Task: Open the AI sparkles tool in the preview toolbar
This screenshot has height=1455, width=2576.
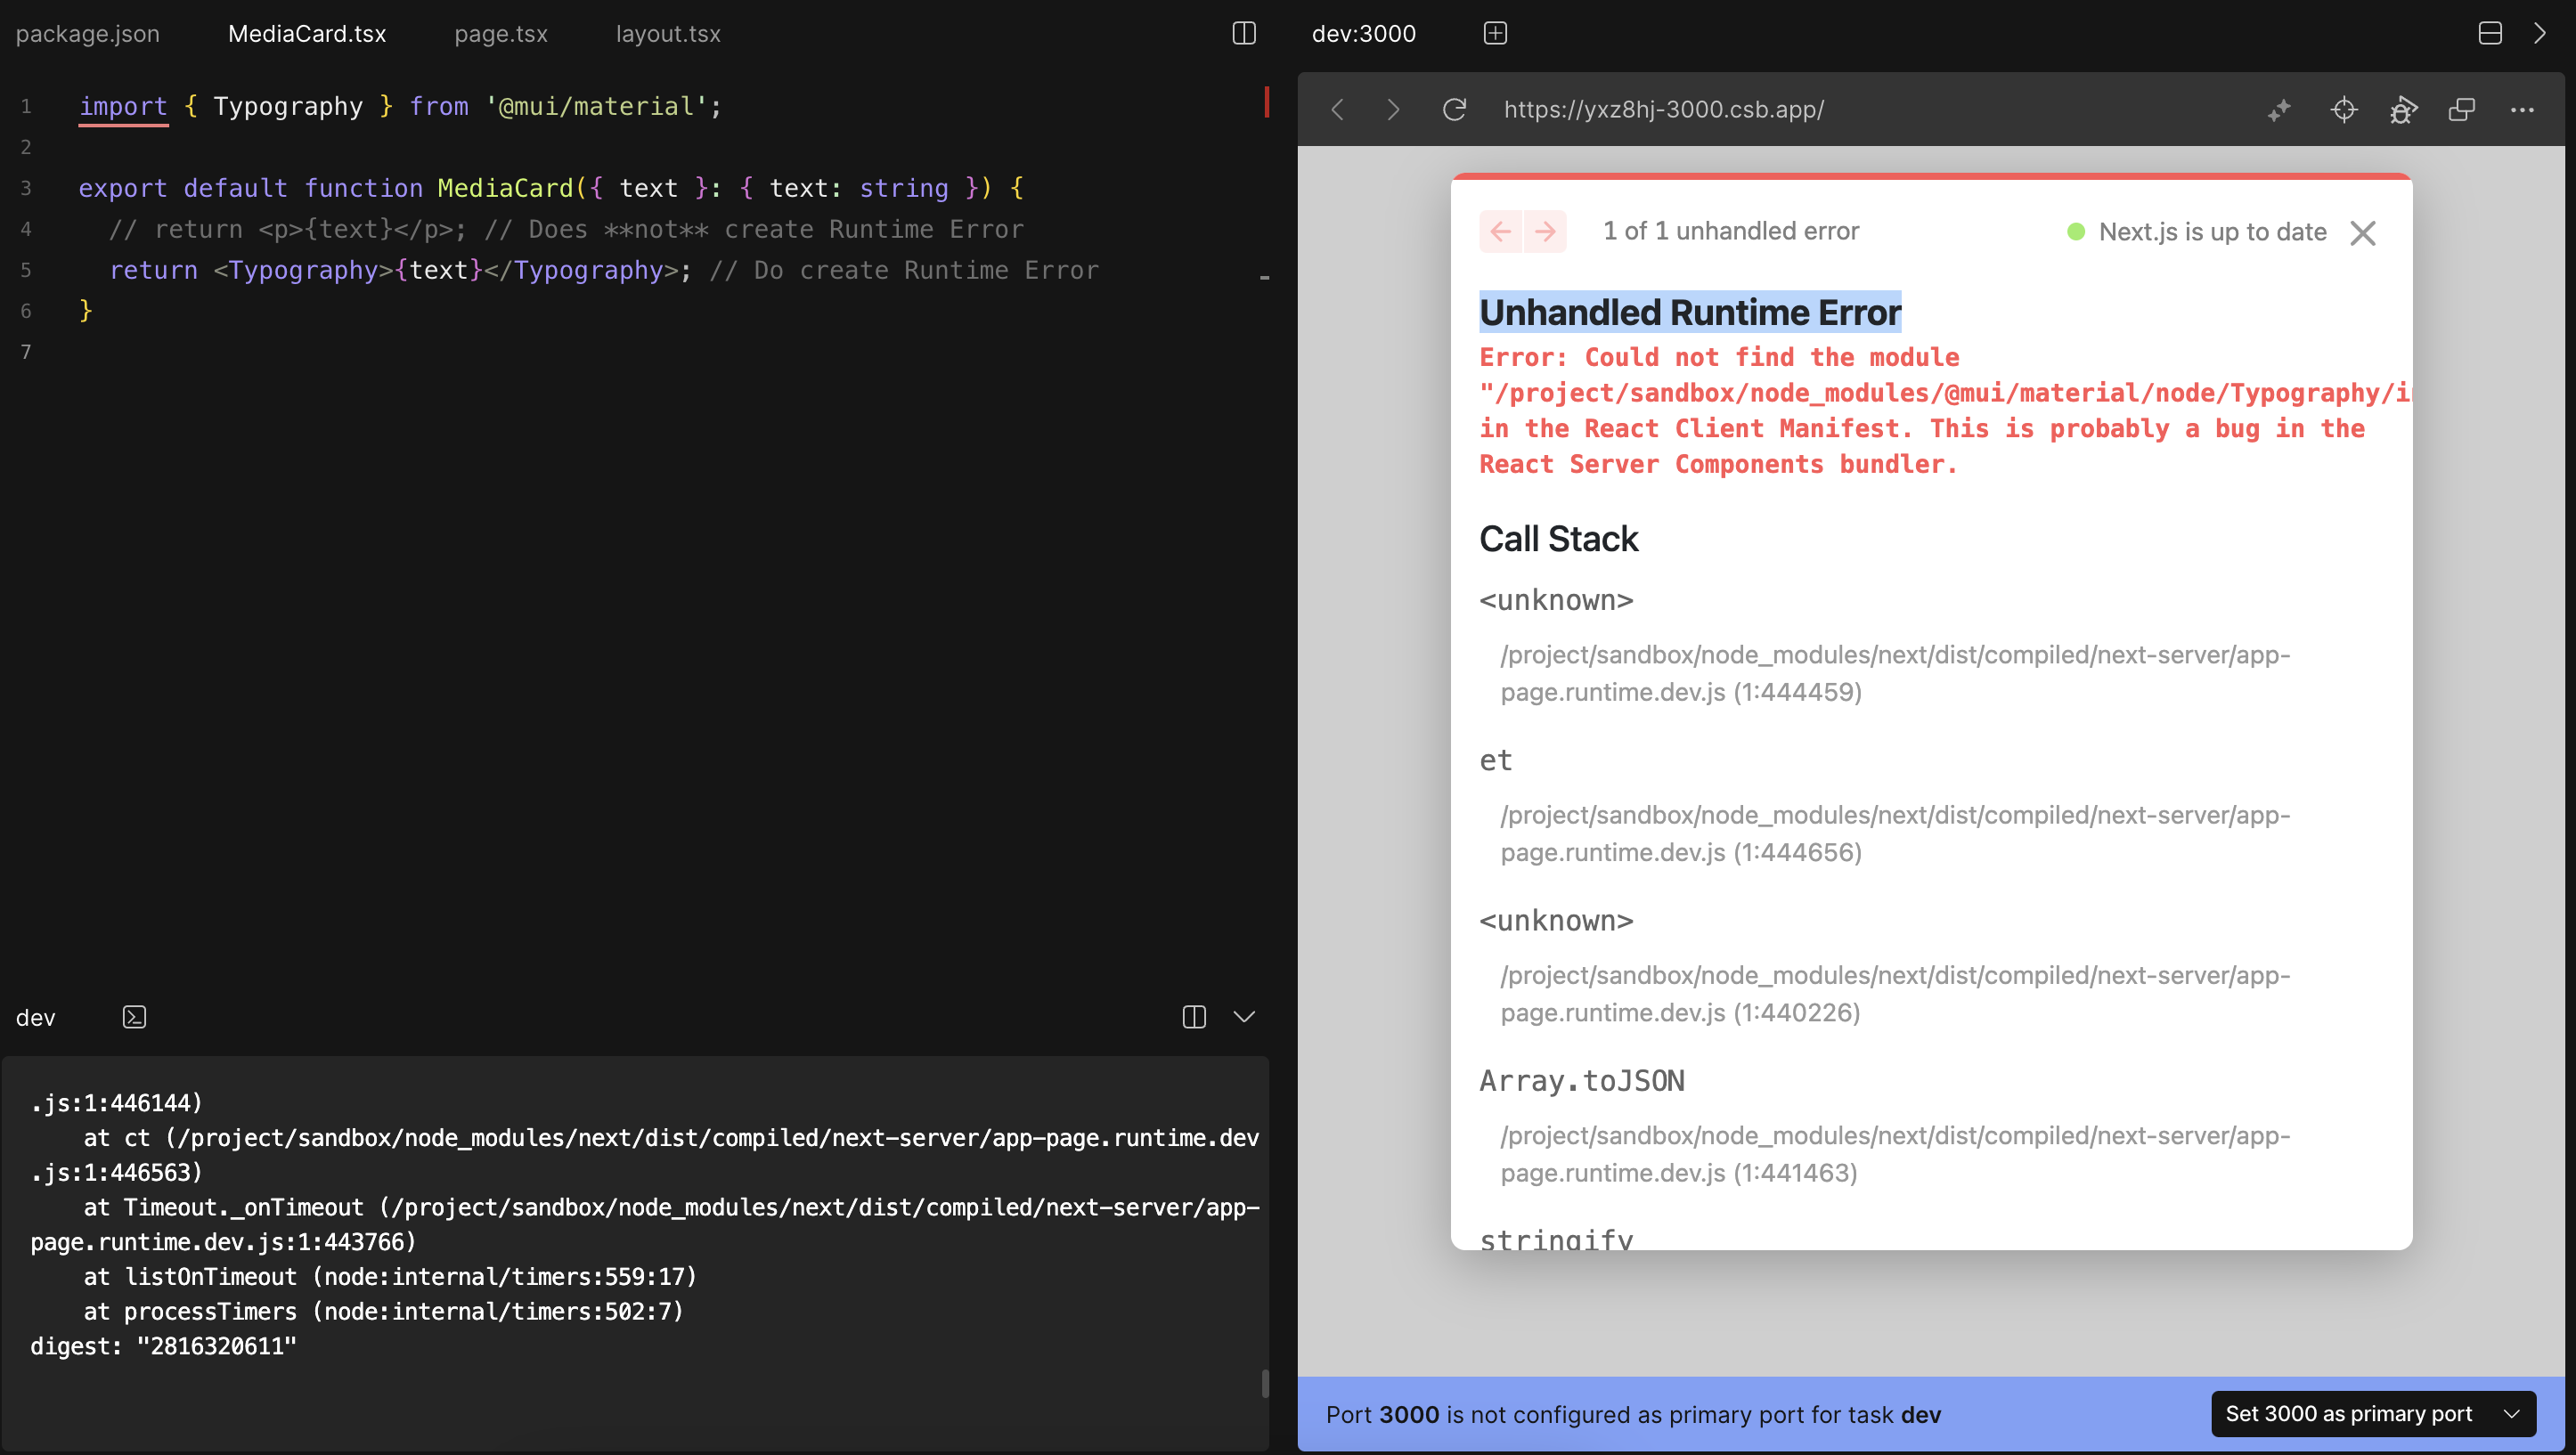Action: click(x=2279, y=110)
